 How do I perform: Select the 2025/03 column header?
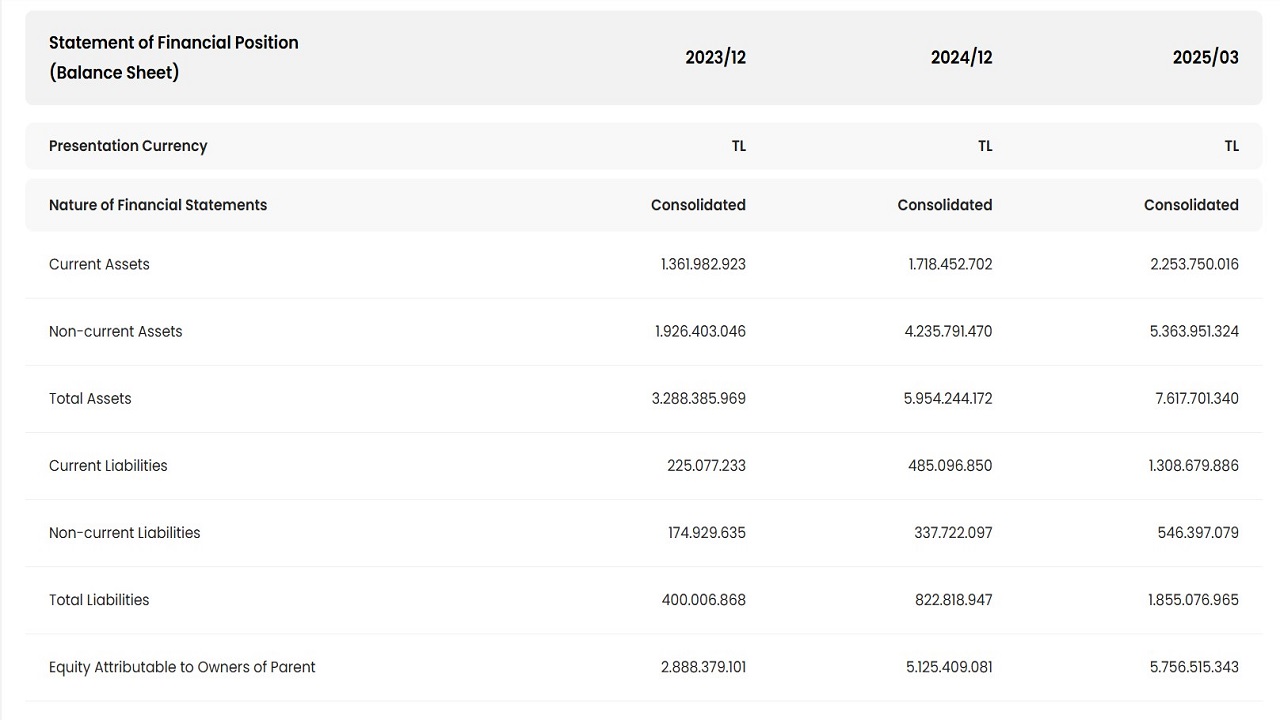1205,57
